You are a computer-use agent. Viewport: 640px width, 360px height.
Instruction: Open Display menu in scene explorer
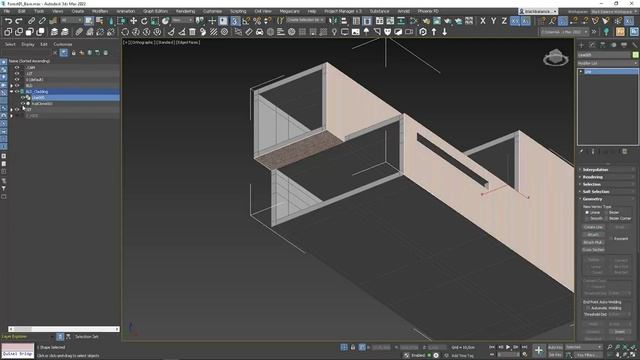coord(28,44)
